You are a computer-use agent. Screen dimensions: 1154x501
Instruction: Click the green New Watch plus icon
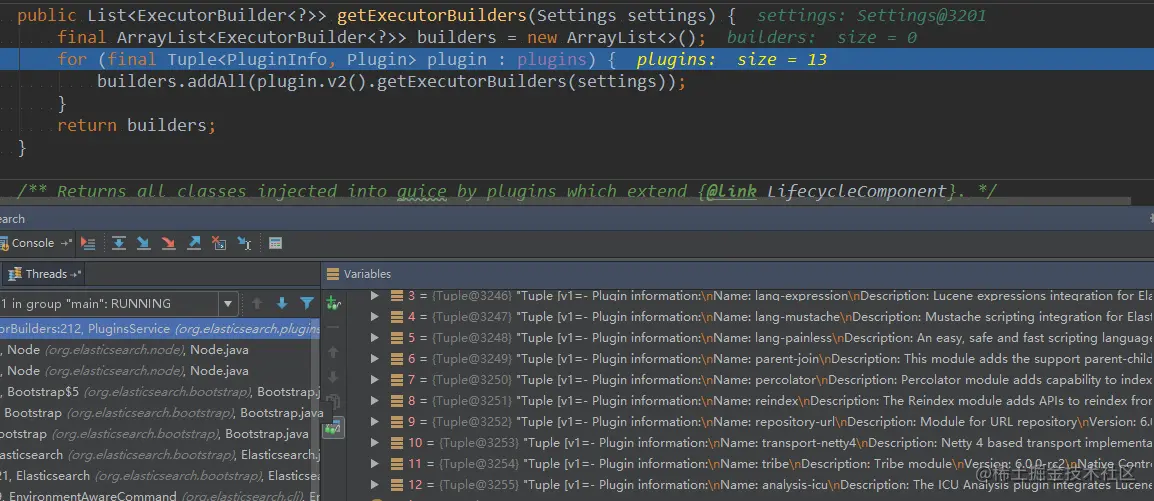coord(333,302)
